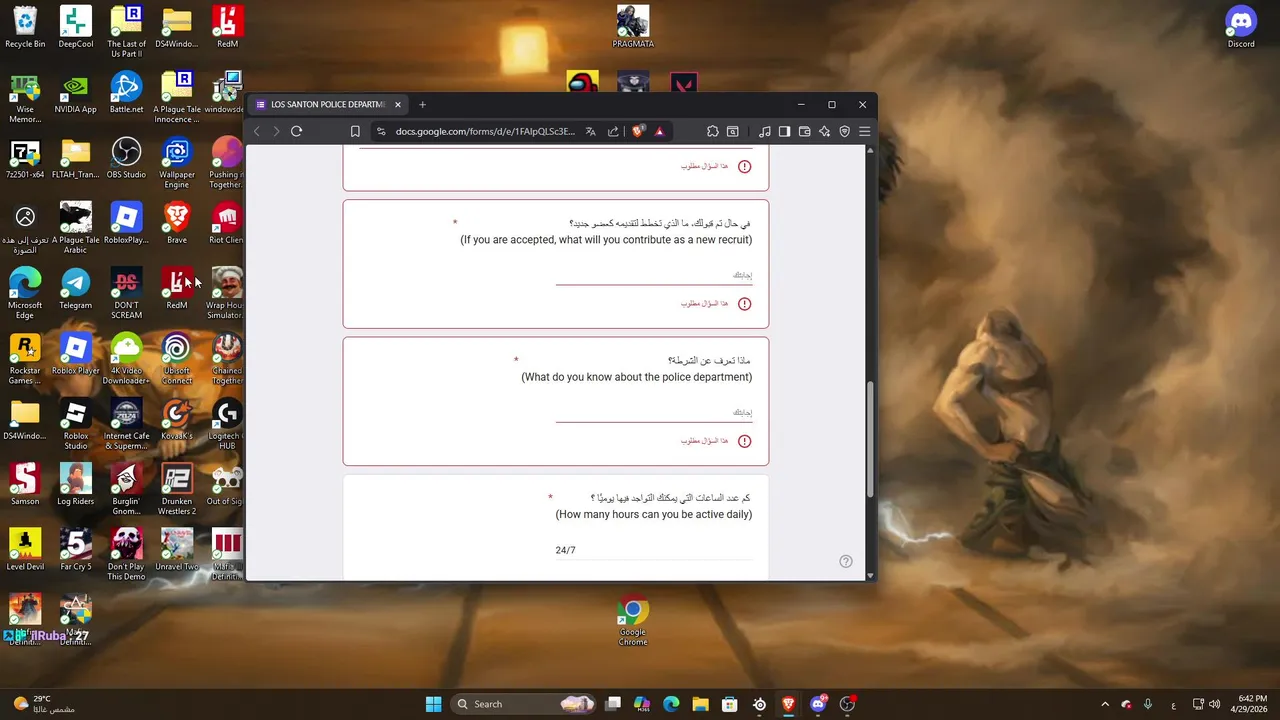Screen dimensions: 1280x720
Task: Select The Last of Us Part II icon
Action: (x=126, y=32)
